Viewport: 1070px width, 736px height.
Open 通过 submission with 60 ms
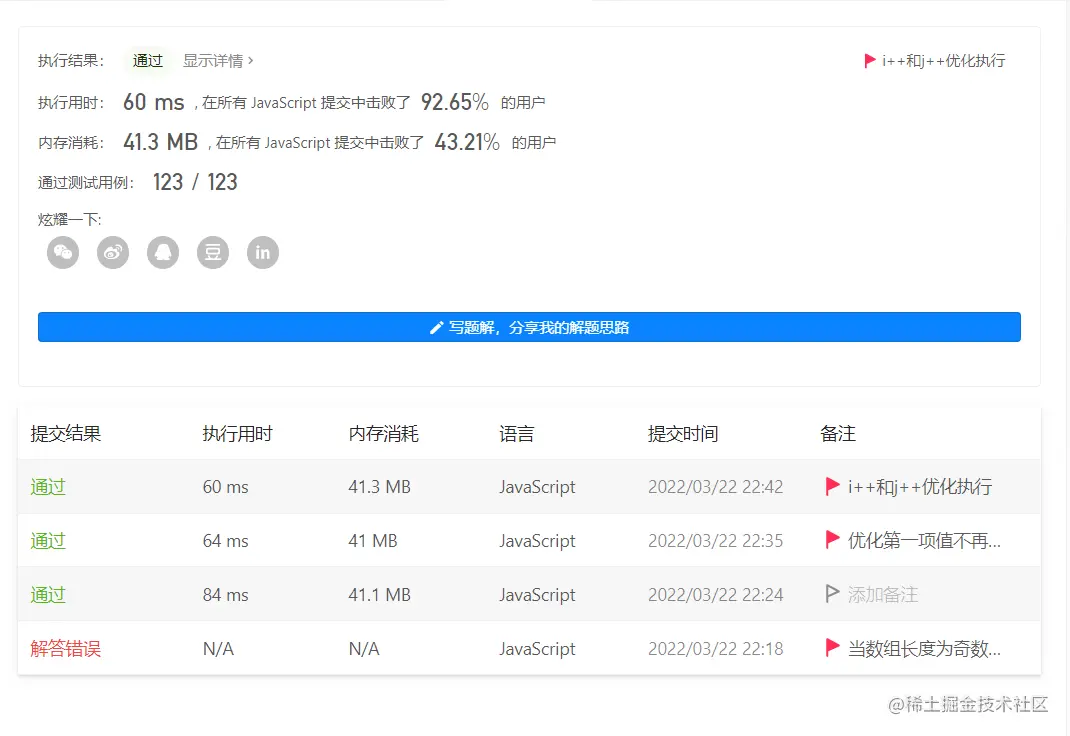point(48,487)
